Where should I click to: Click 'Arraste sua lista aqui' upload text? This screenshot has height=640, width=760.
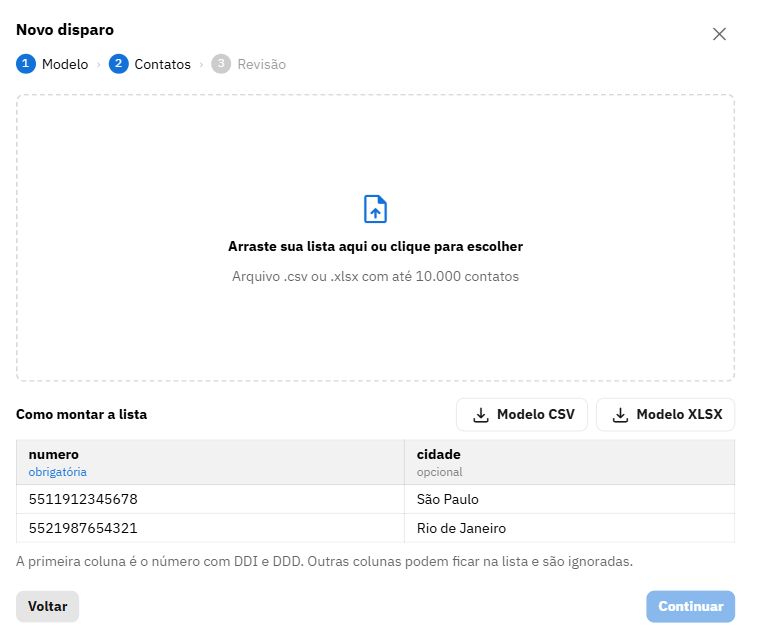[x=376, y=246]
